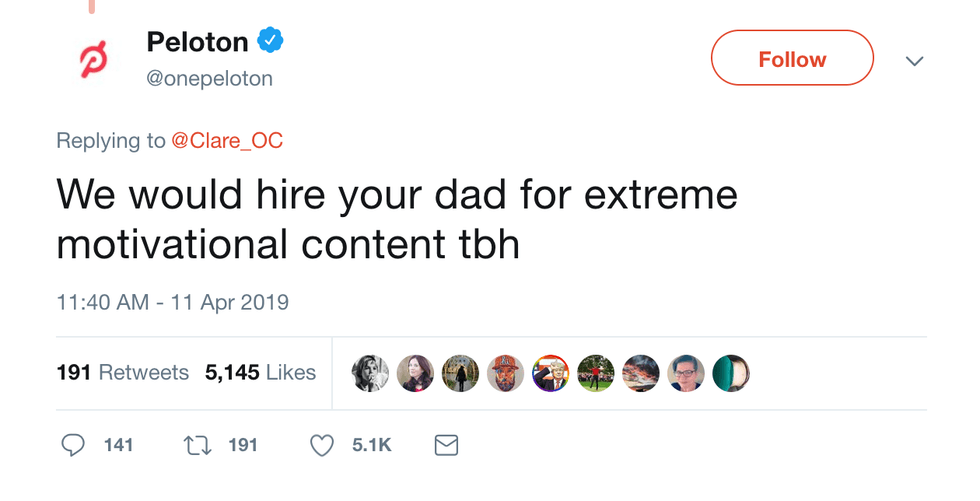Like the tweet with the heart icon
Image resolution: width=980 pixels, height=501 pixels.
click(321, 445)
